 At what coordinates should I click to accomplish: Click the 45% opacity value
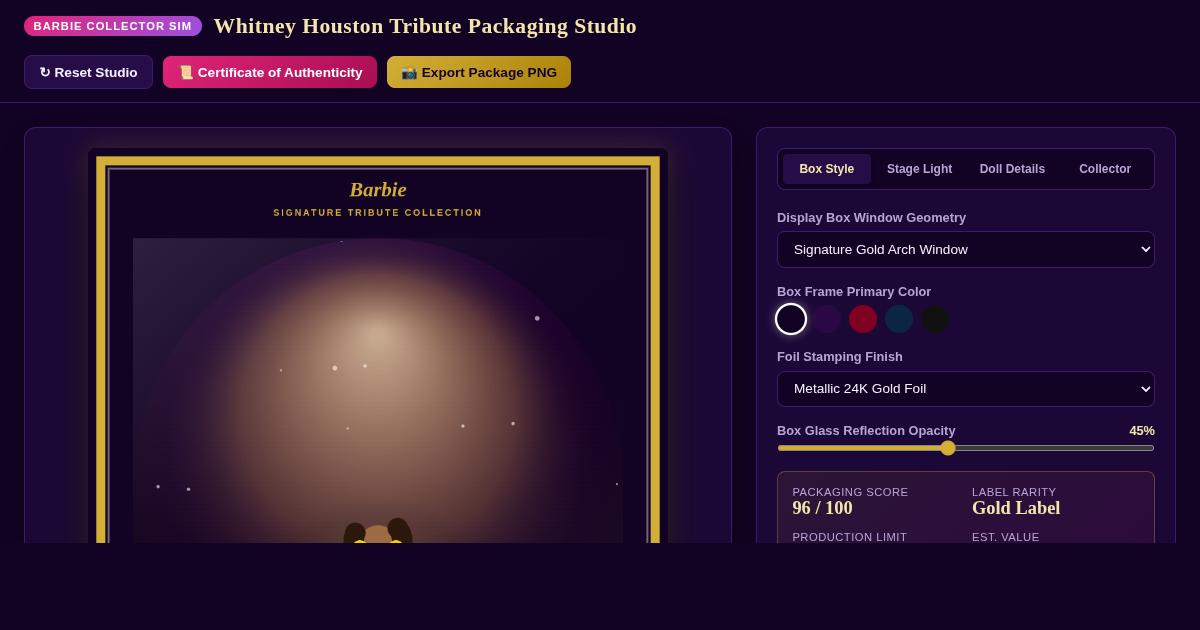(x=1142, y=430)
